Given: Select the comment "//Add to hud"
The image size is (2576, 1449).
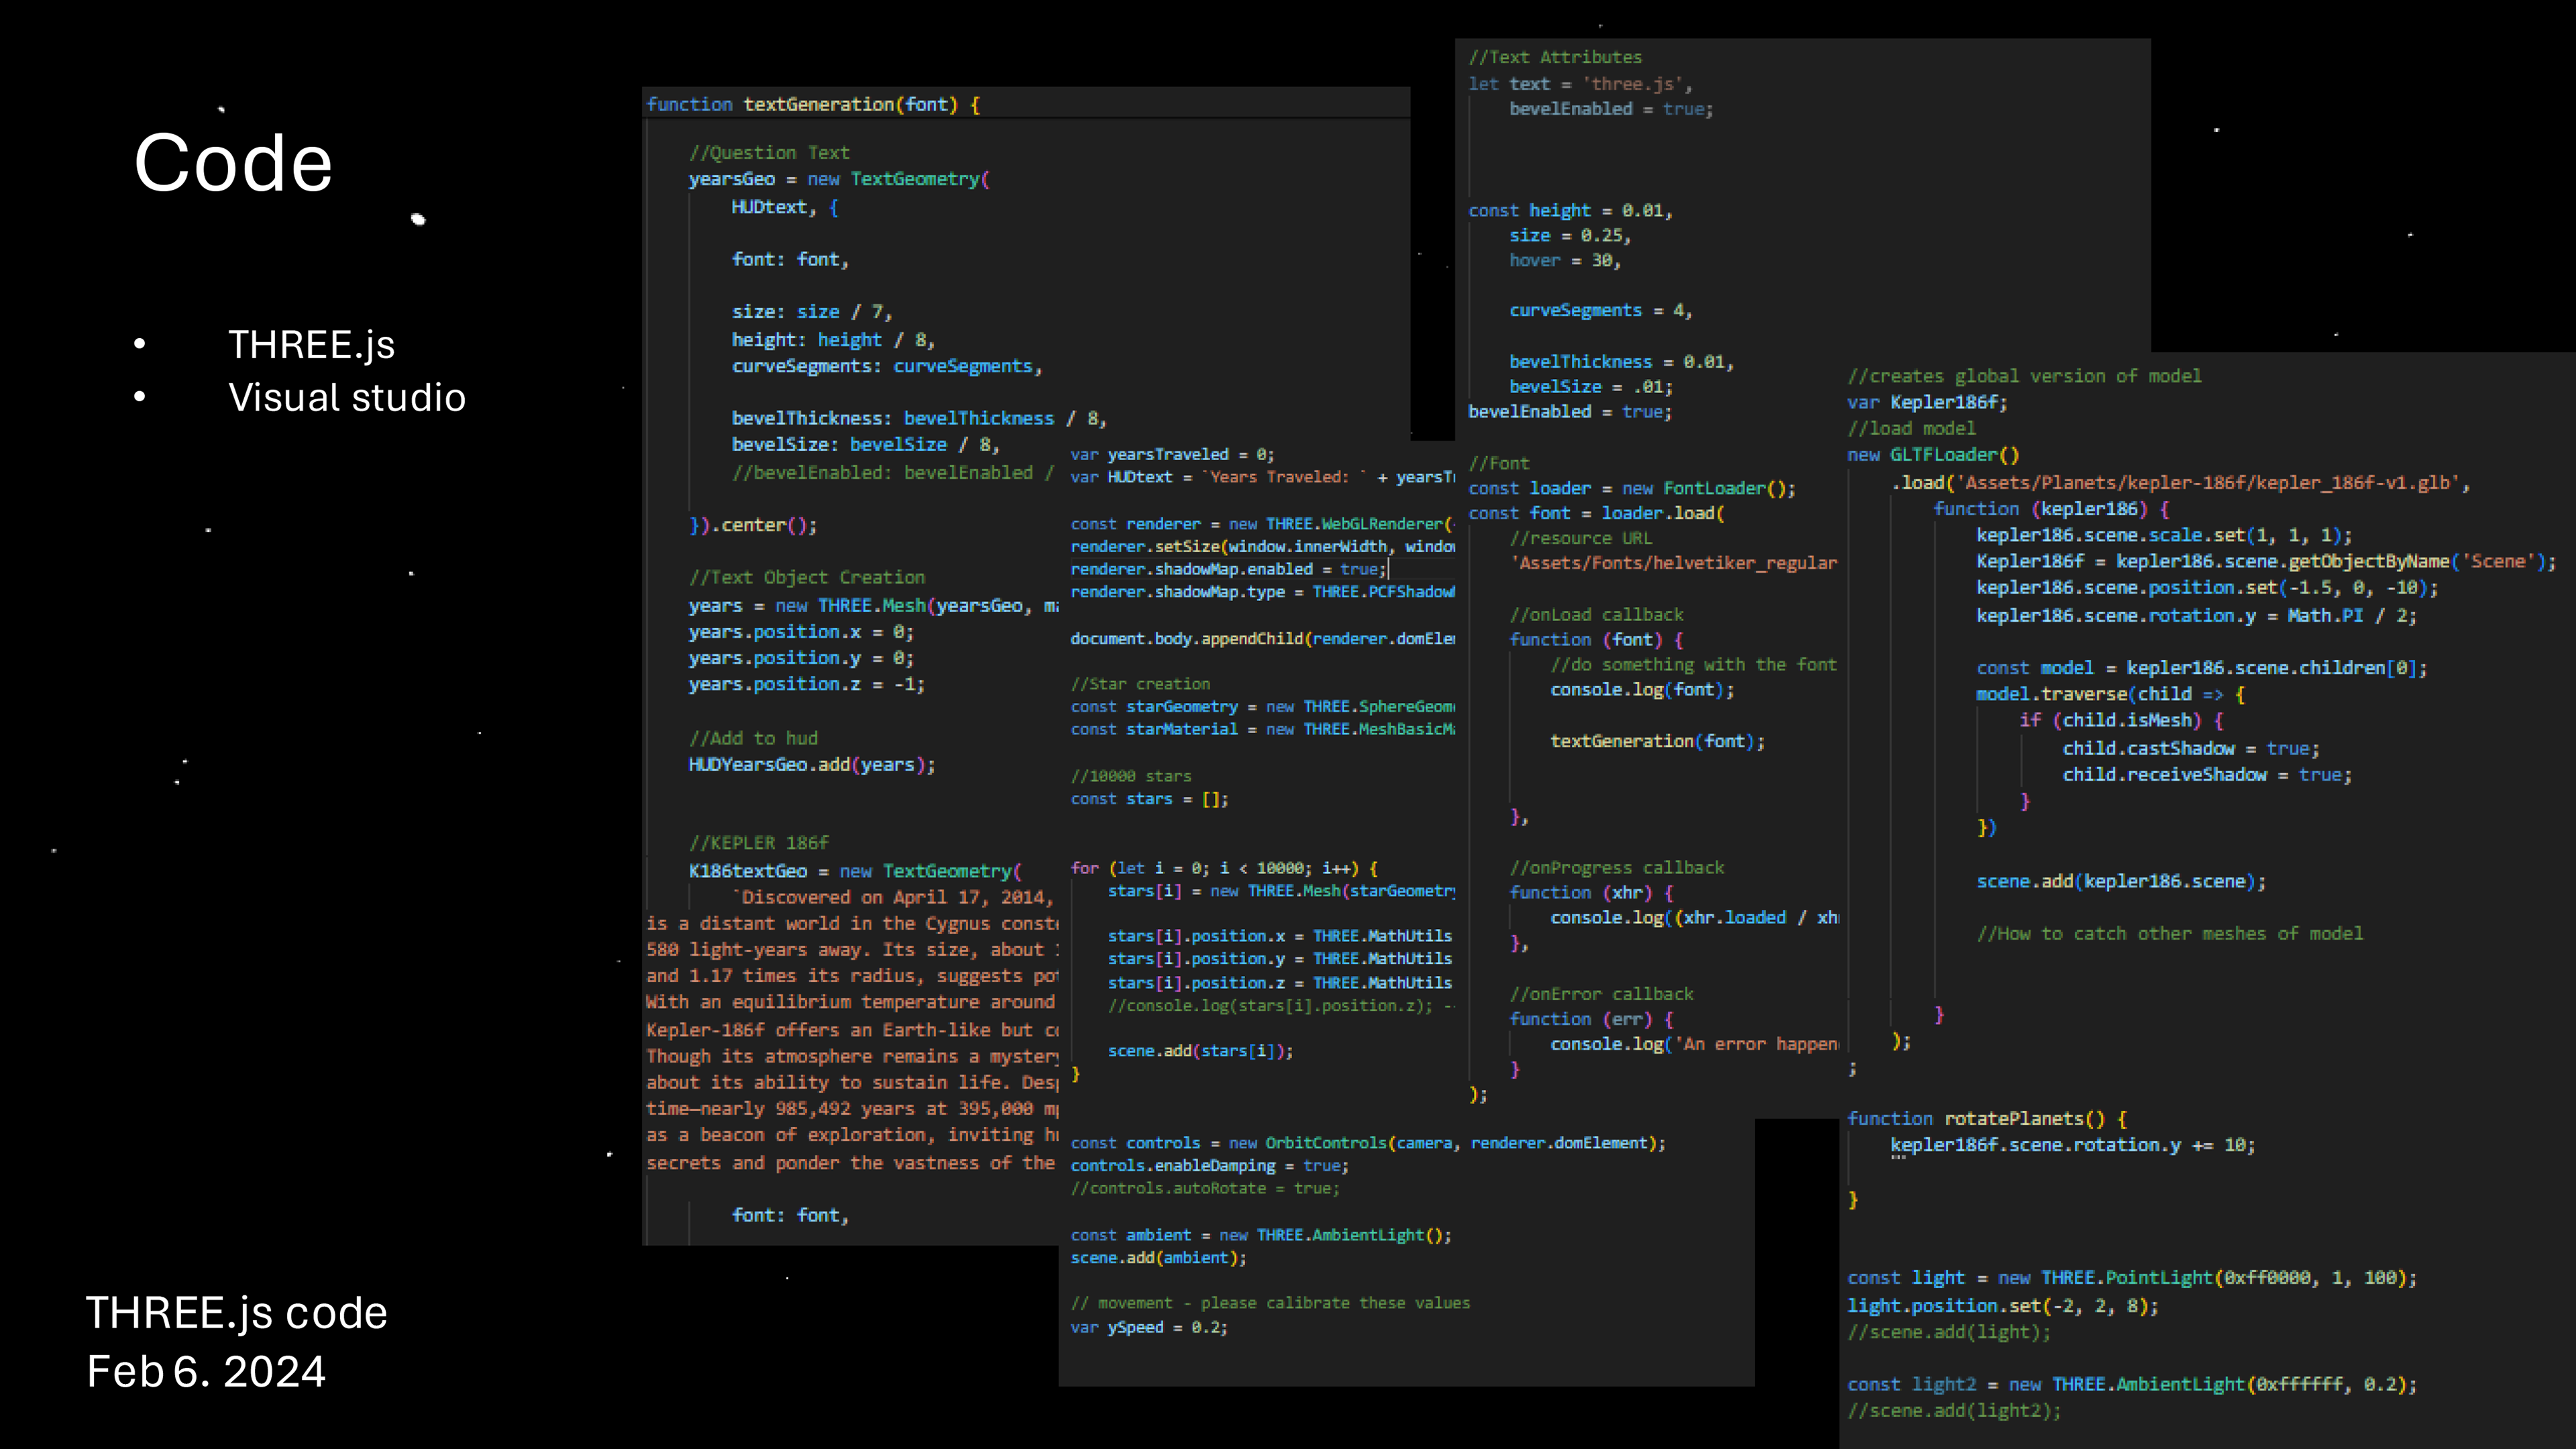Looking at the screenshot, I should (753, 738).
